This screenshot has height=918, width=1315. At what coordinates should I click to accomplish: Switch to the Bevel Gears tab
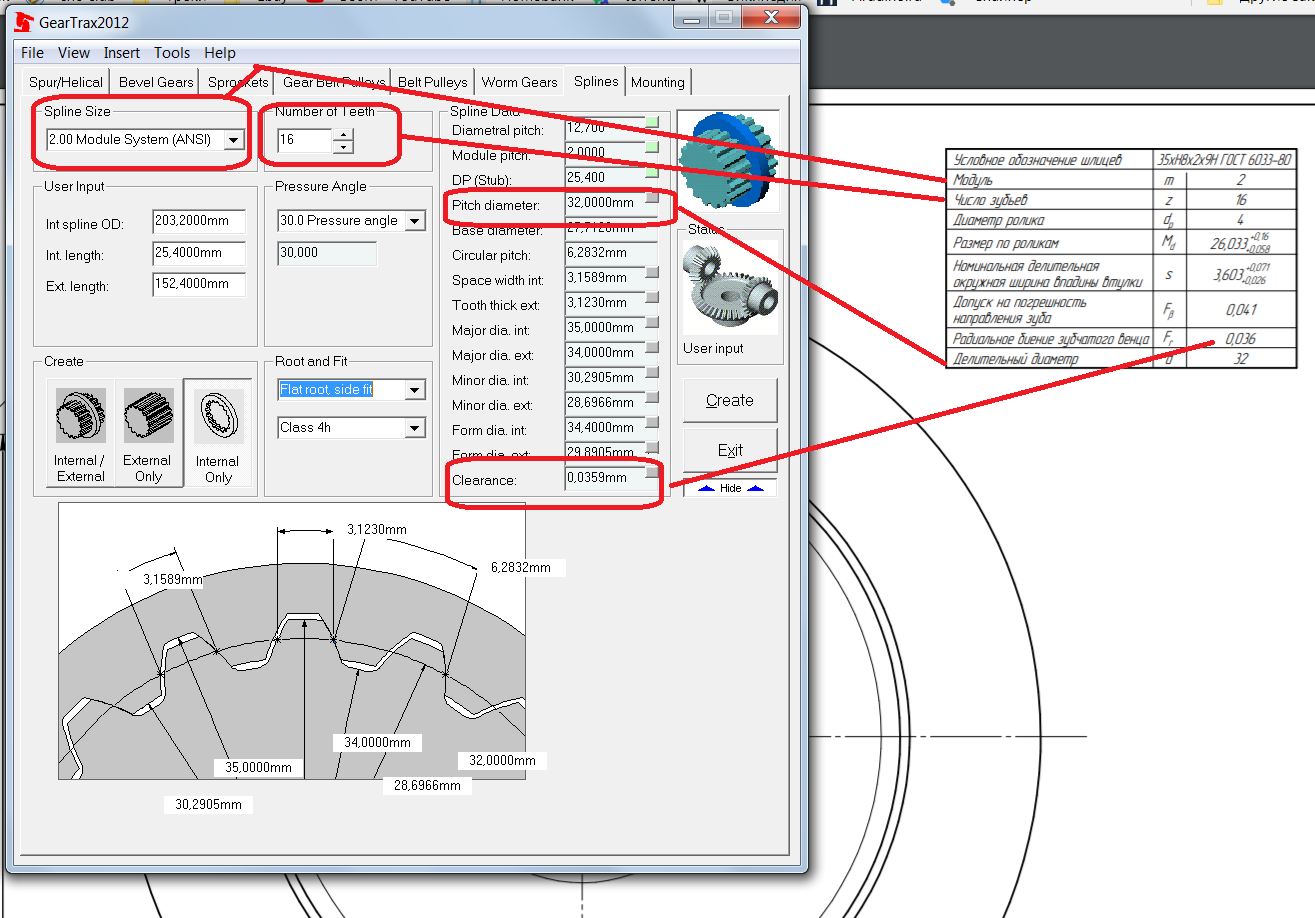coord(156,83)
